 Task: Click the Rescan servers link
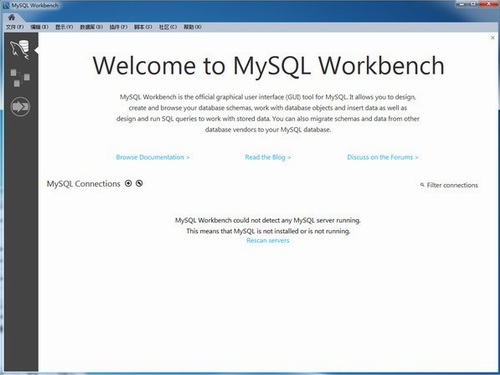pos(268,240)
